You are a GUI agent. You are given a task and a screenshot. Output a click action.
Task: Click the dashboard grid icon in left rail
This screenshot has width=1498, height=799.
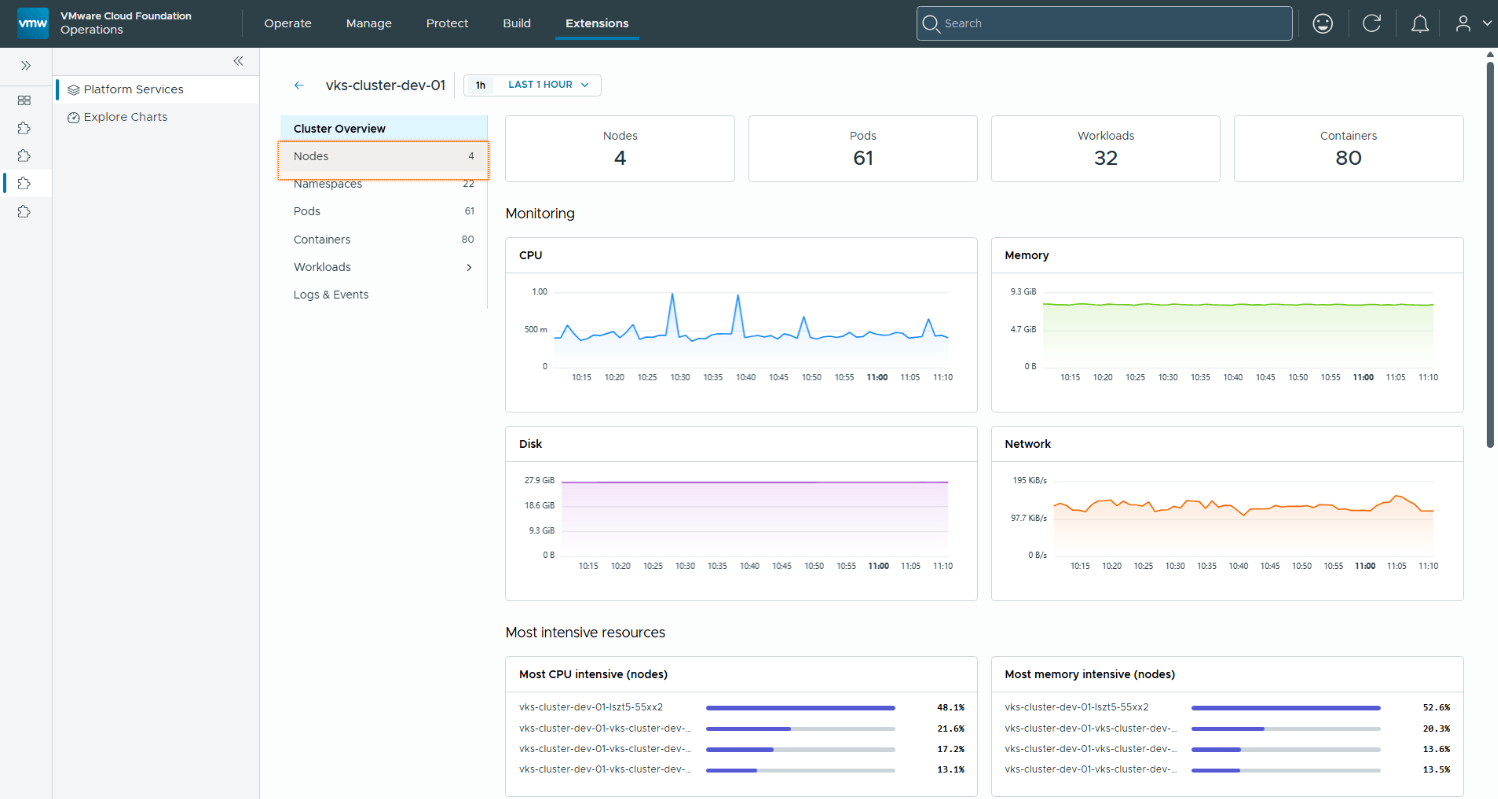point(25,100)
